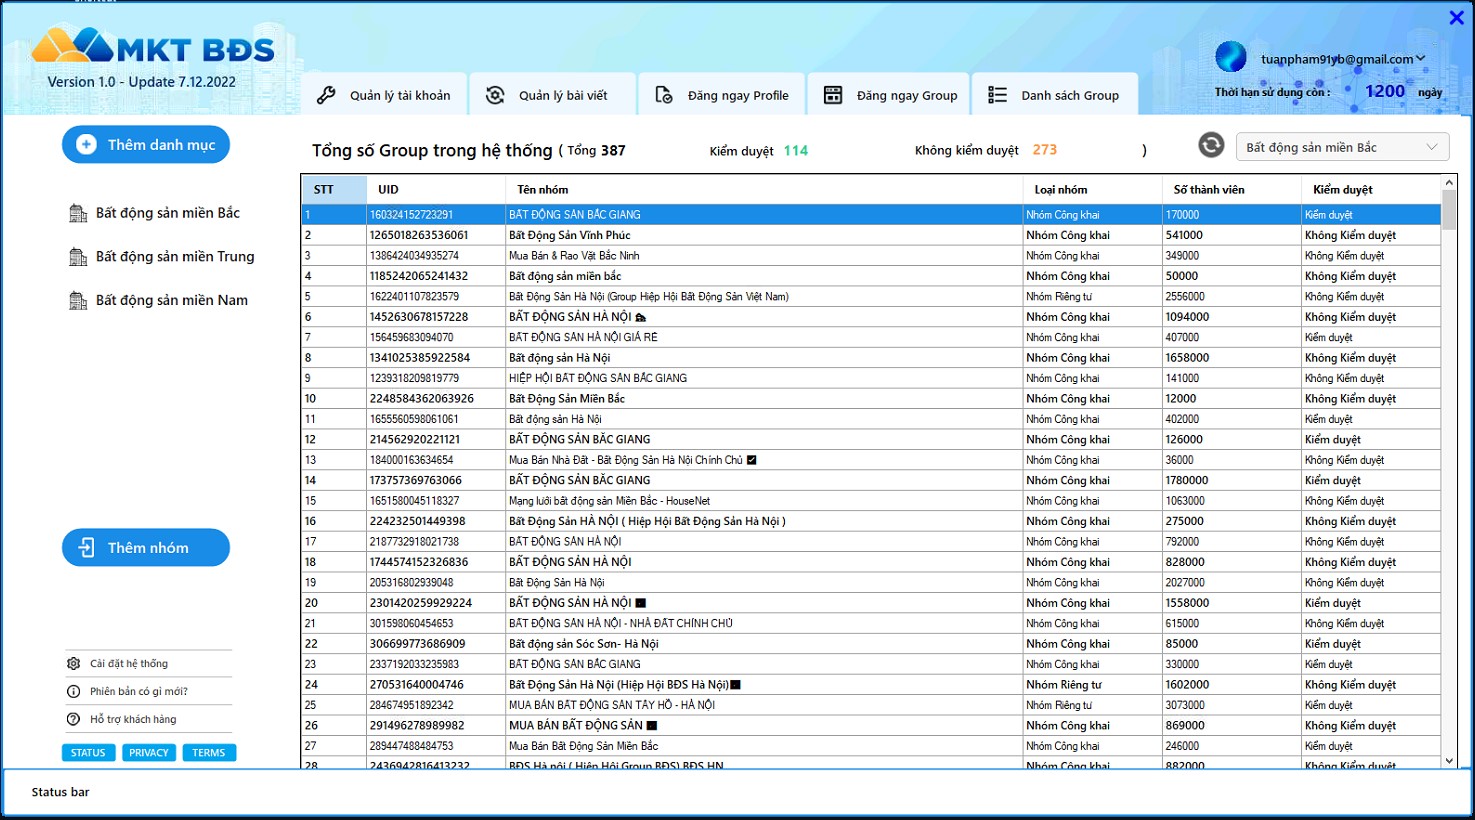This screenshot has height=820, width=1475.
Task: Click the building icon beside Bất động sản miền Trung
Action: coord(78,257)
